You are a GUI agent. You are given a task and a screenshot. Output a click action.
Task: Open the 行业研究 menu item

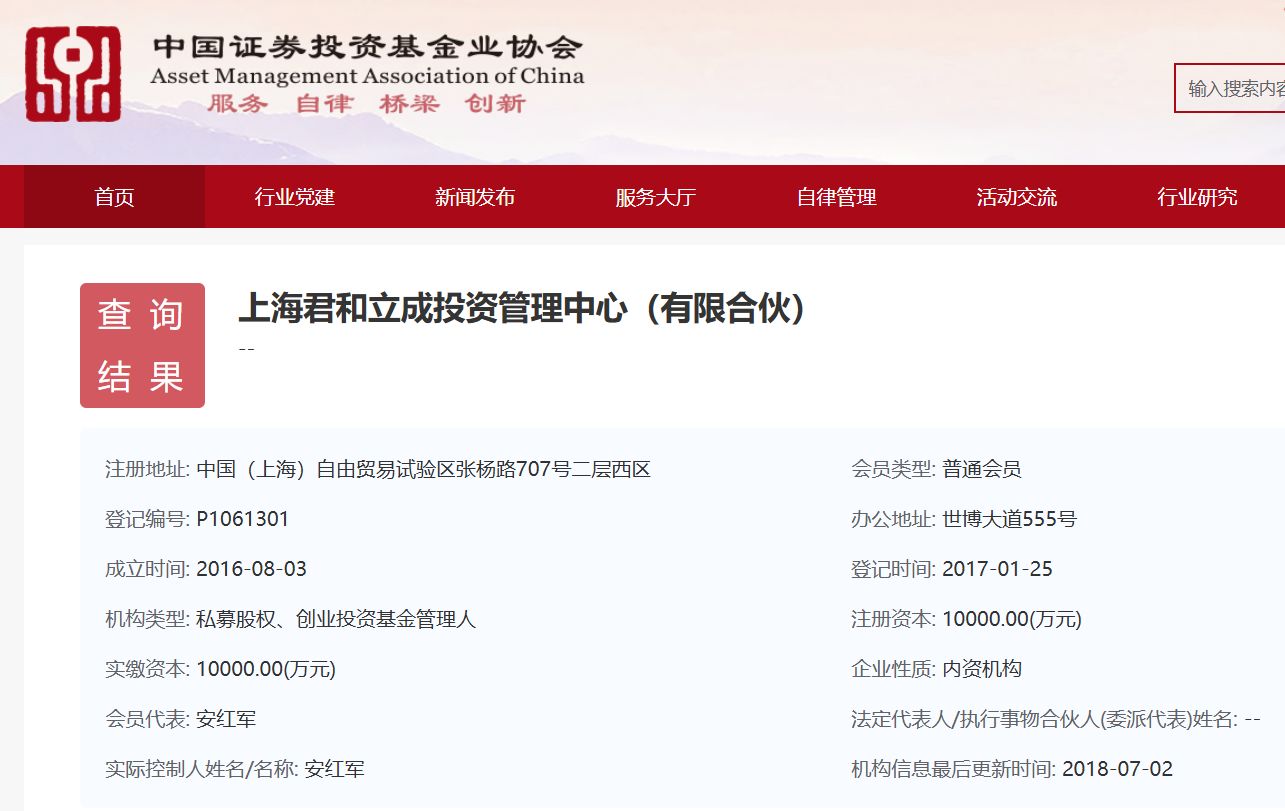[1197, 197]
